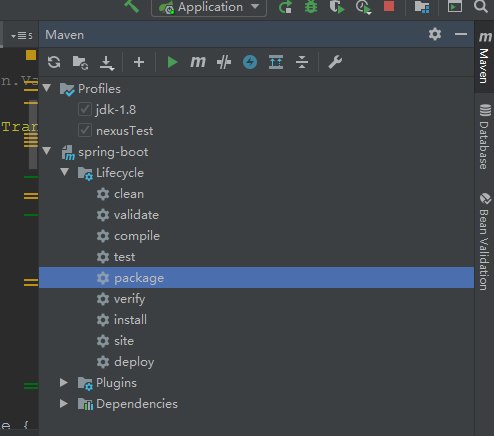The image size is (494, 436).
Task: Open the Database side tab
Action: tap(484, 137)
